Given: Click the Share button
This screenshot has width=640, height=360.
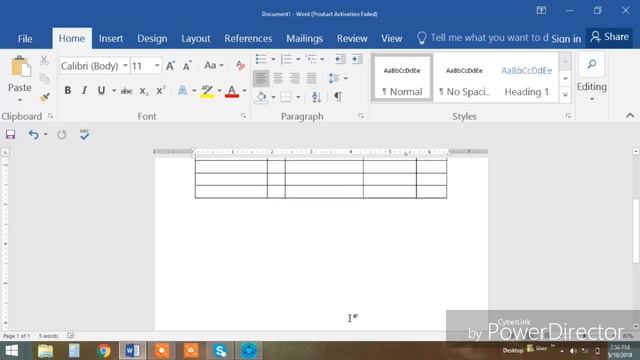Looking at the screenshot, I should click(x=609, y=37).
